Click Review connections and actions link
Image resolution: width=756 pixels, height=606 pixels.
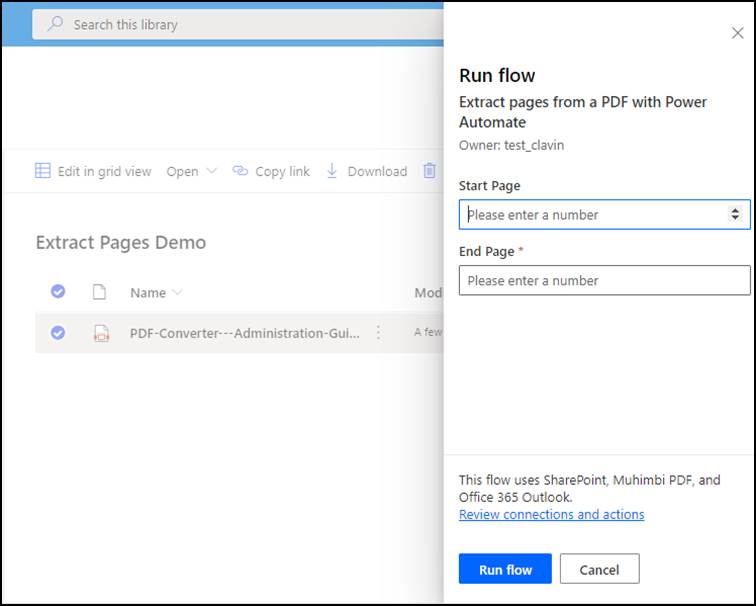(x=551, y=514)
